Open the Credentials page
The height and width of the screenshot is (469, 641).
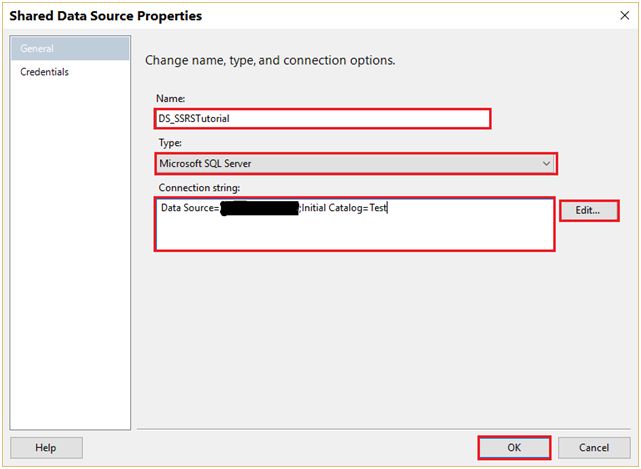(45, 72)
